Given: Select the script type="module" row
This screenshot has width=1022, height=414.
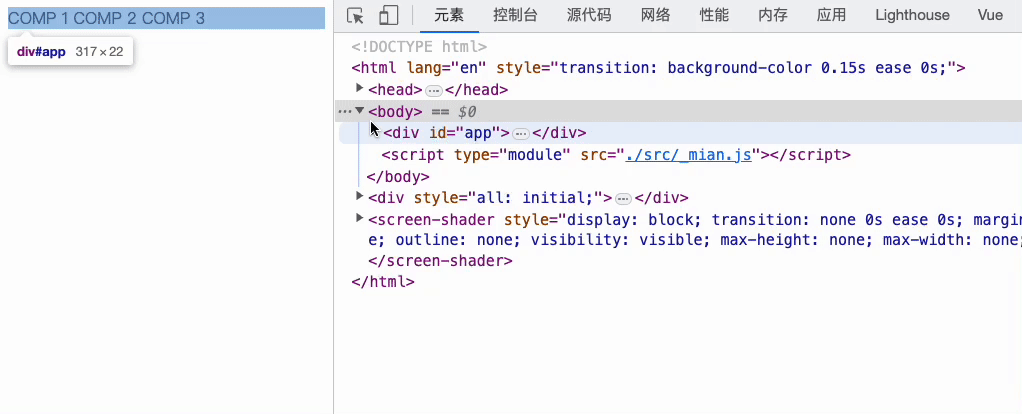Looking at the screenshot, I should point(616,155).
